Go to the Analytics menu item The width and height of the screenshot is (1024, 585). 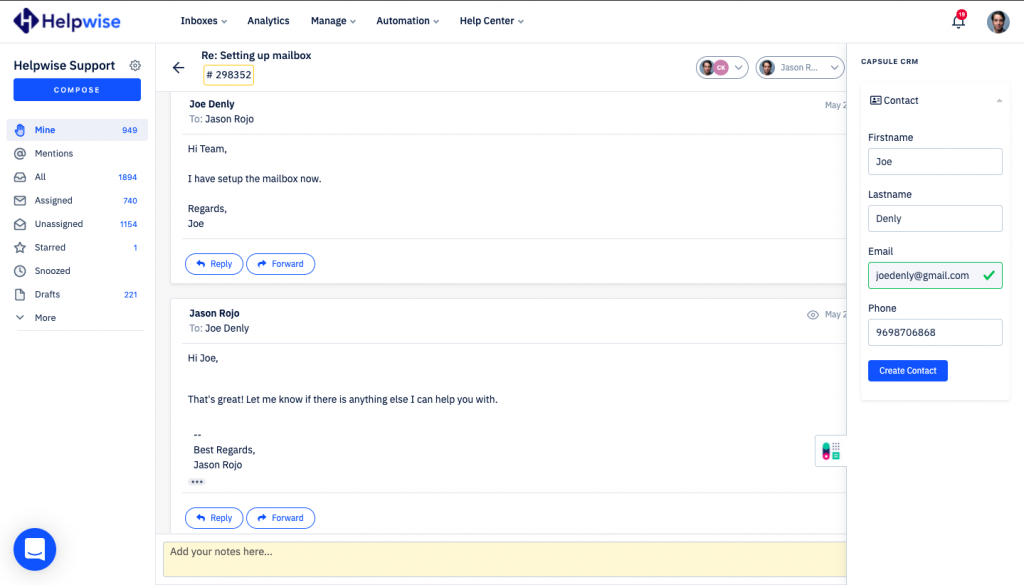tap(268, 21)
